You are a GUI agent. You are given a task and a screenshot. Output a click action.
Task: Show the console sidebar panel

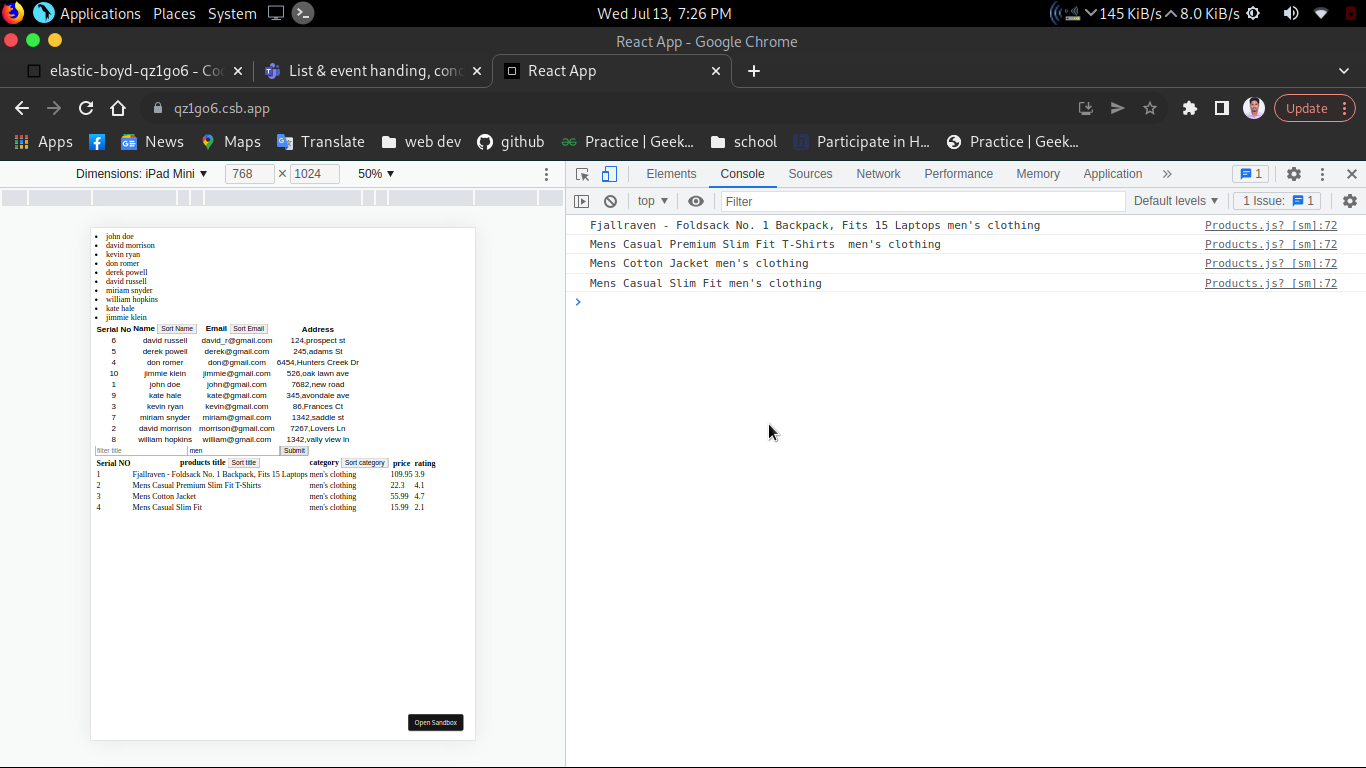(582, 201)
